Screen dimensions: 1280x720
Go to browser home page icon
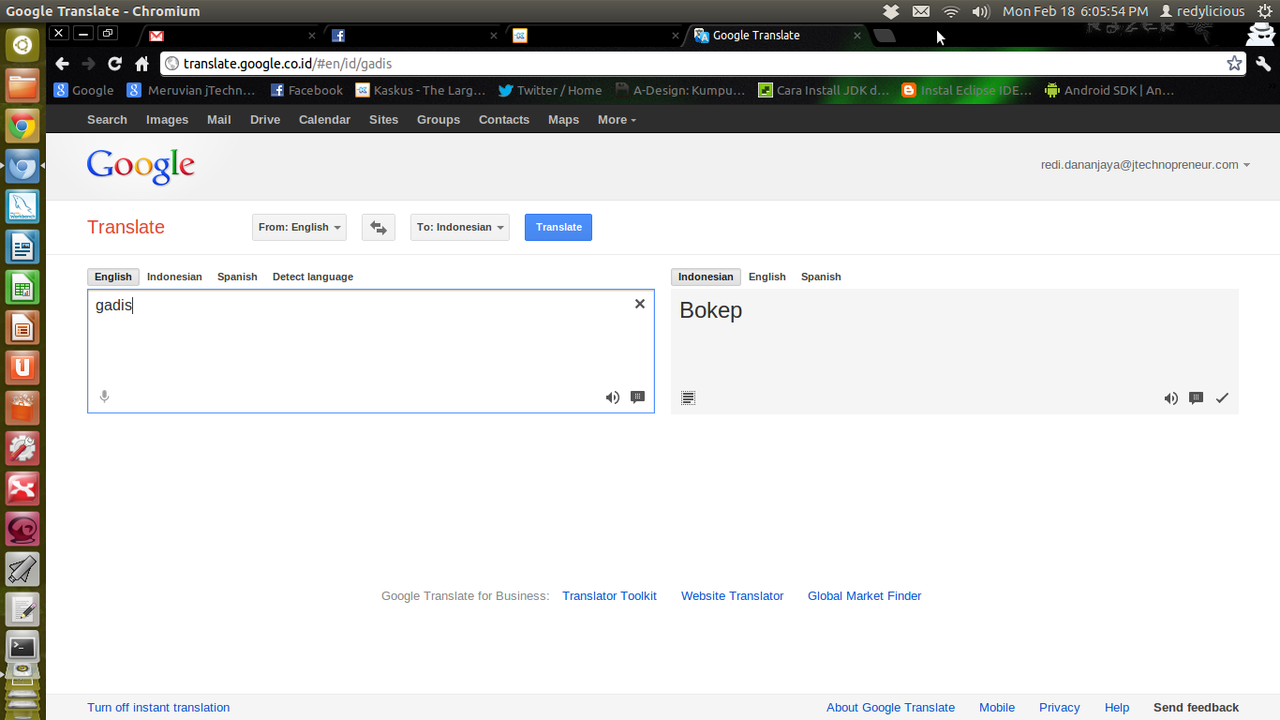pos(142,63)
